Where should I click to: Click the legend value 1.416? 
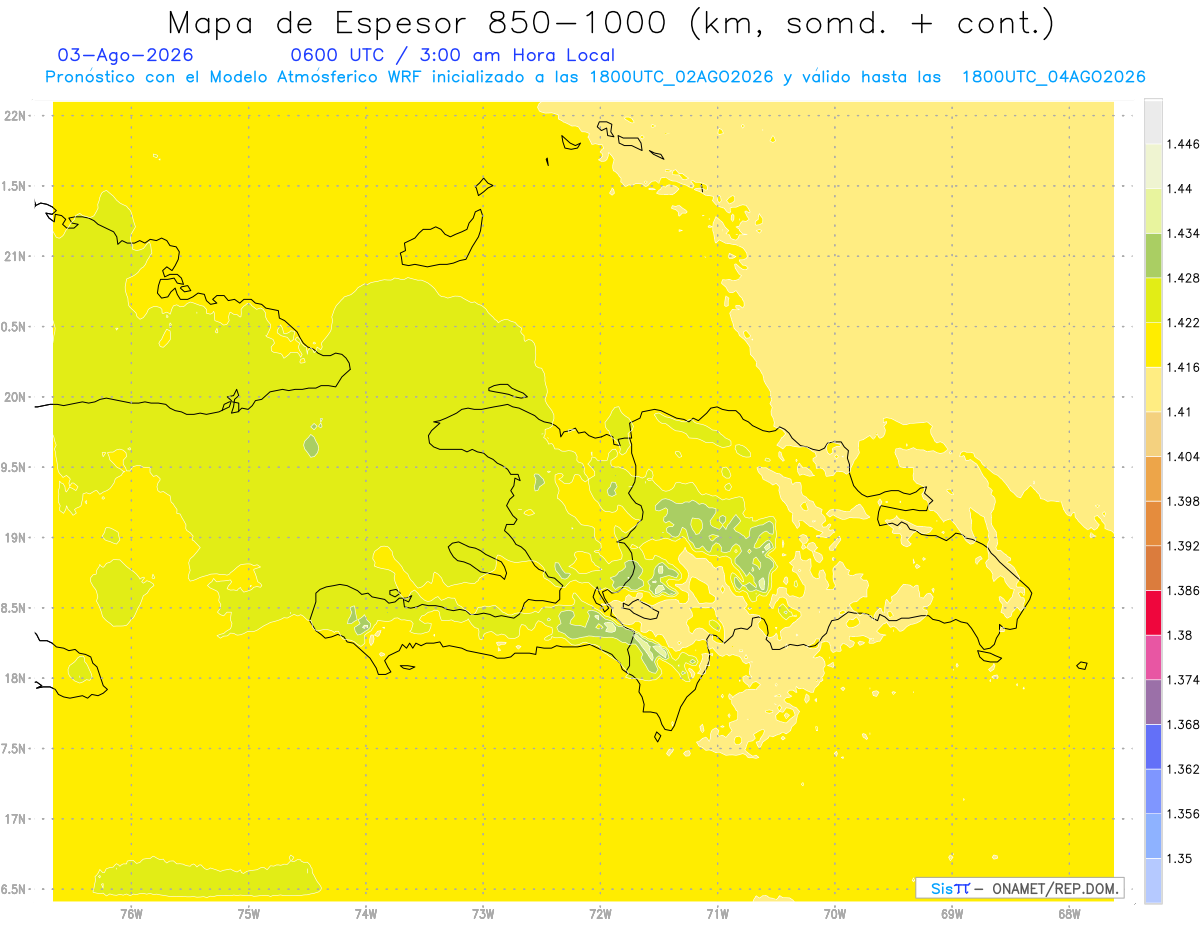(x=1184, y=367)
